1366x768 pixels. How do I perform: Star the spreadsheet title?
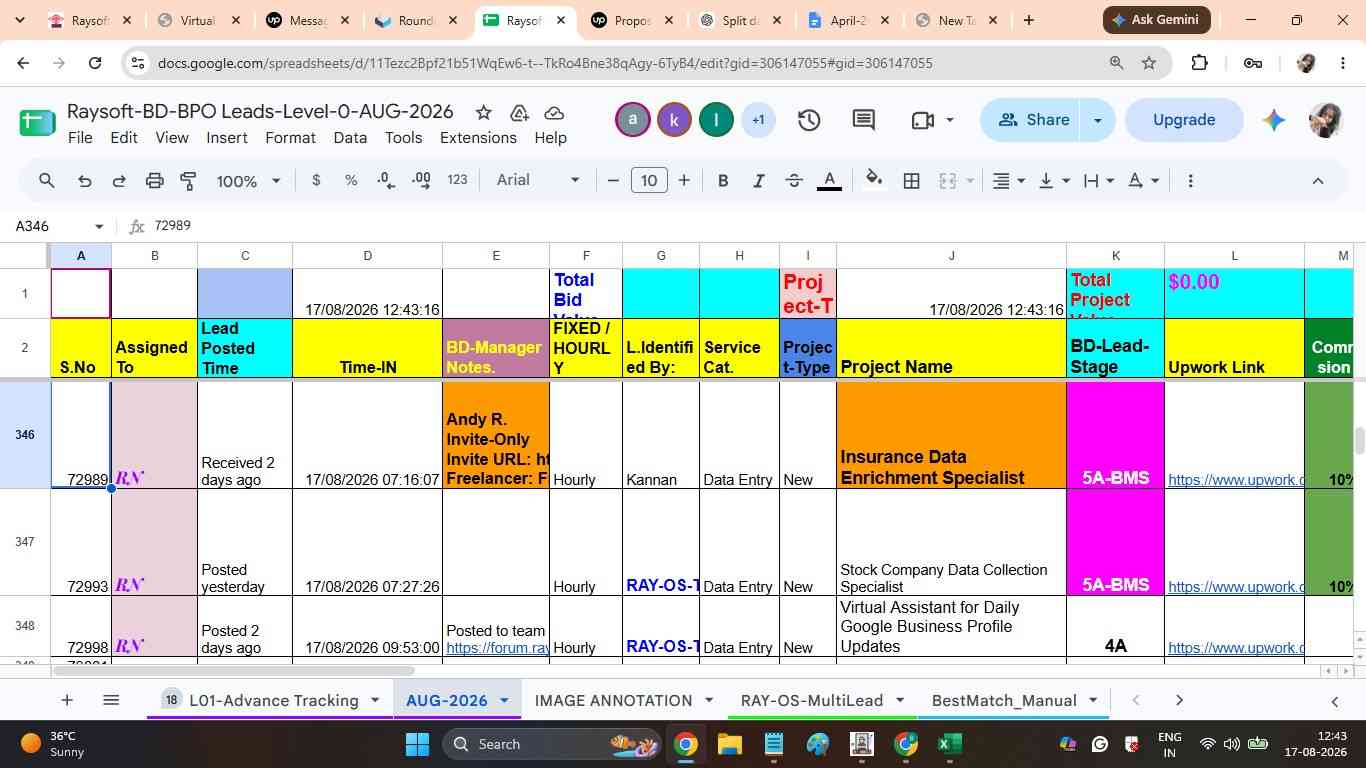click(x=483, y=112)
